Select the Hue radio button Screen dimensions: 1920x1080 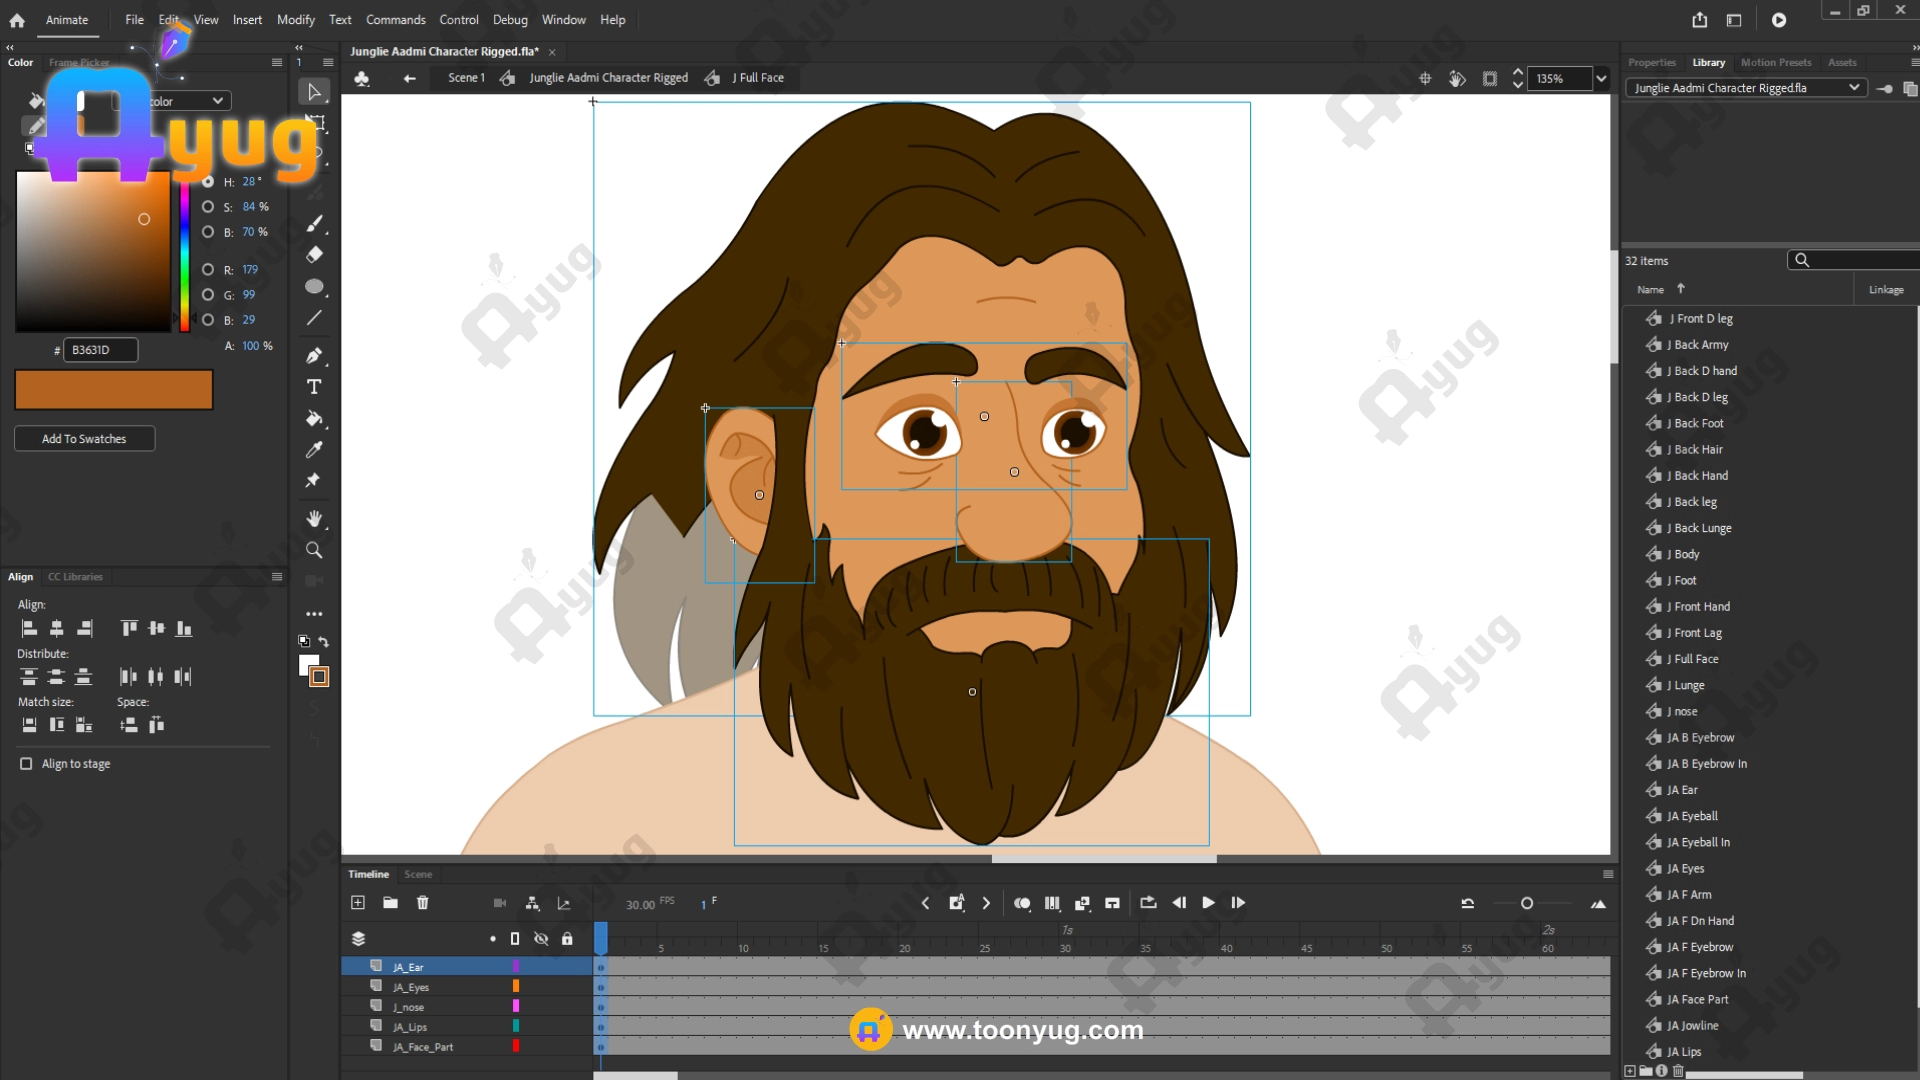click(208, 182)
